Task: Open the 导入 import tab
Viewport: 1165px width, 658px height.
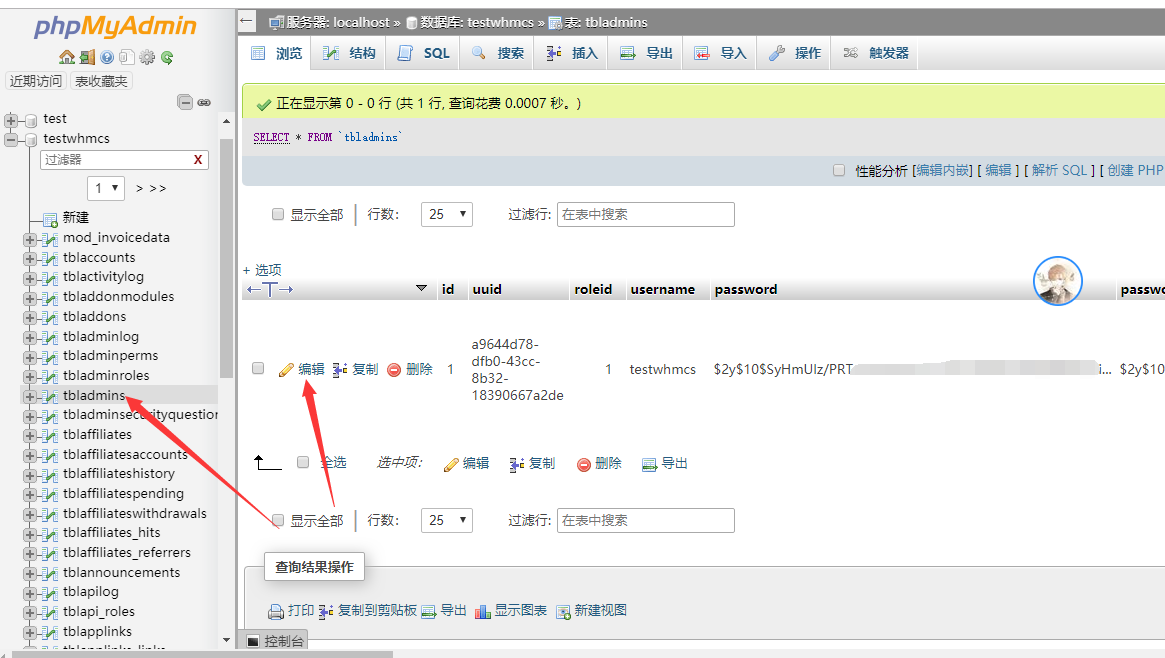Action: pos(720,53)
